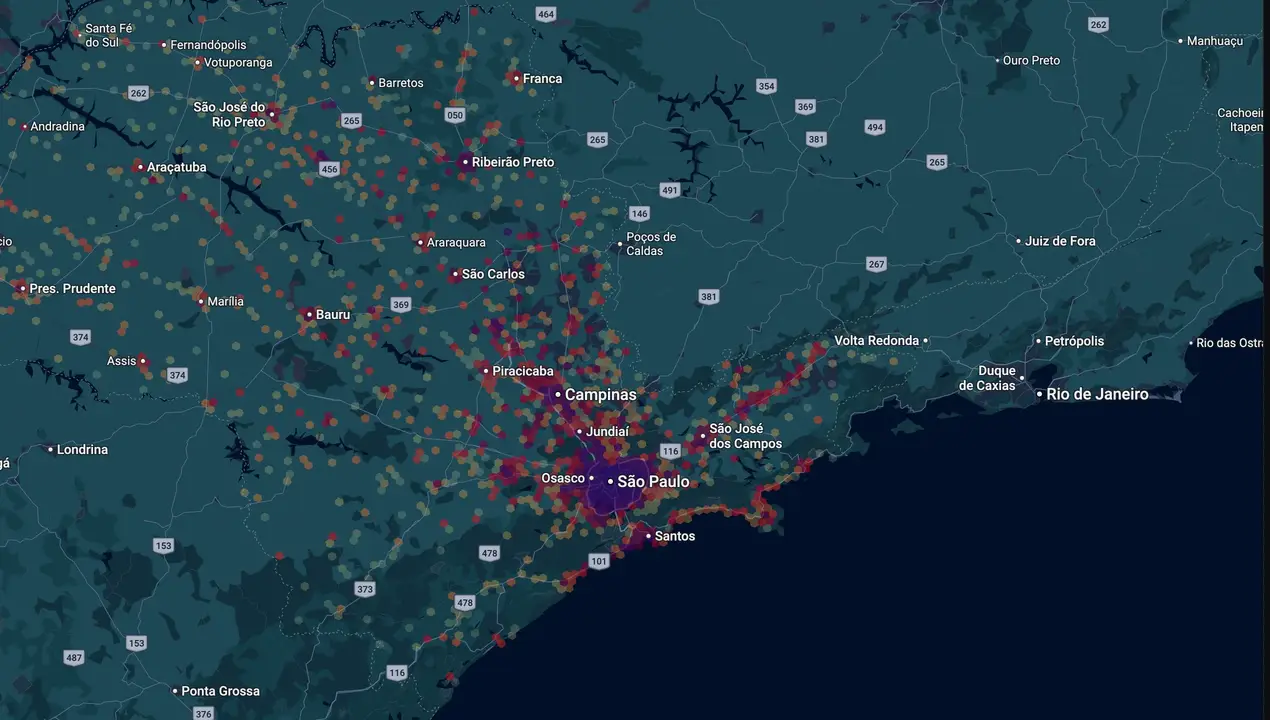Image resolution: width=1270 pixels, height=720 pixels.
Task: Click the Bauru city marker
Action: (x=309, y=315)
